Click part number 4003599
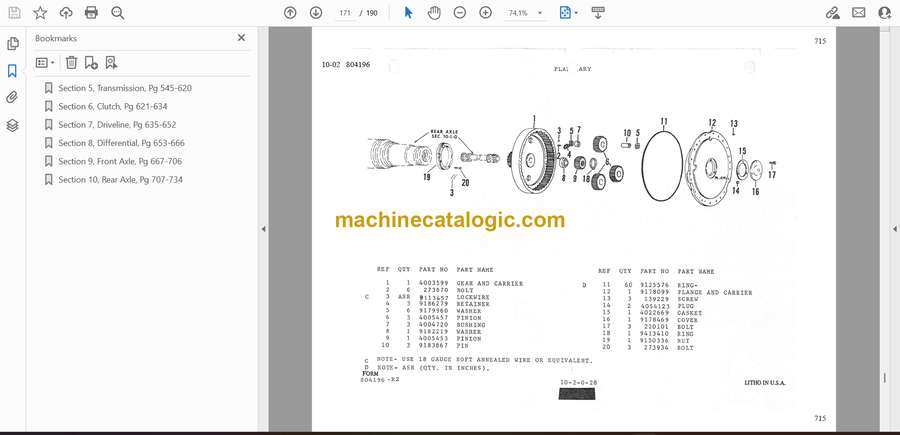 tap(431, 283)
